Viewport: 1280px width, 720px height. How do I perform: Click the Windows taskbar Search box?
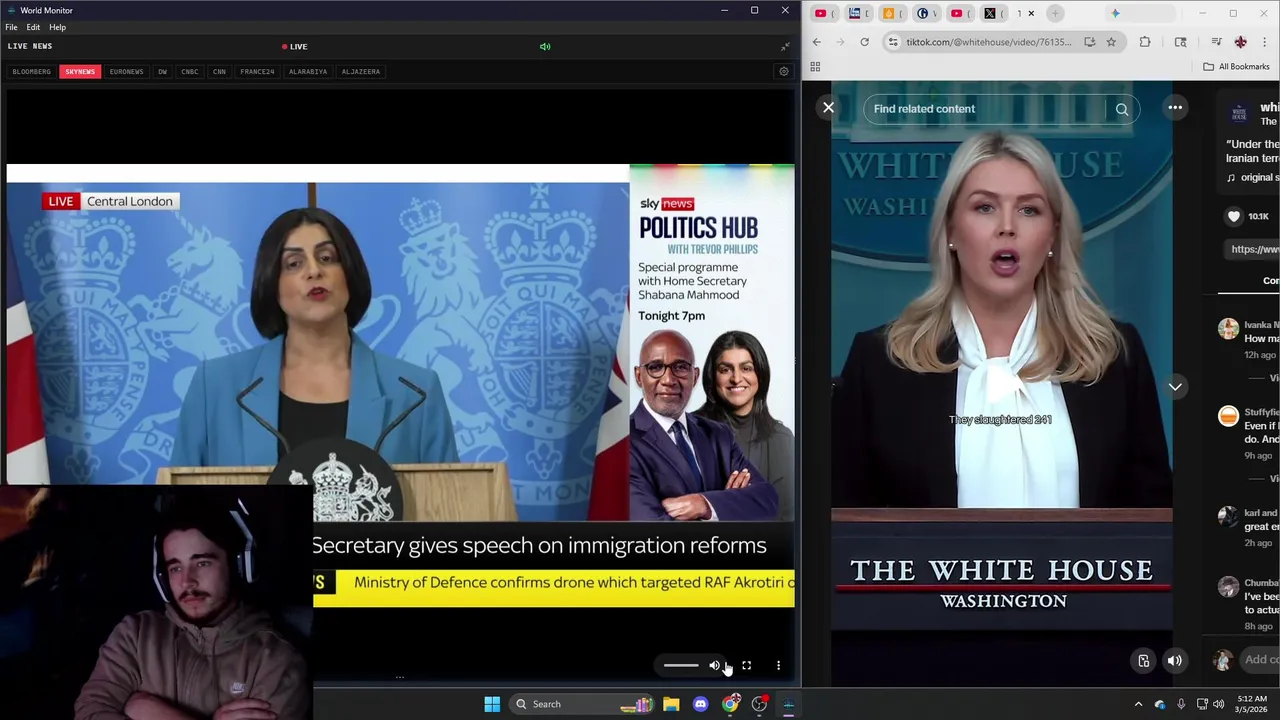coord(582,704)
